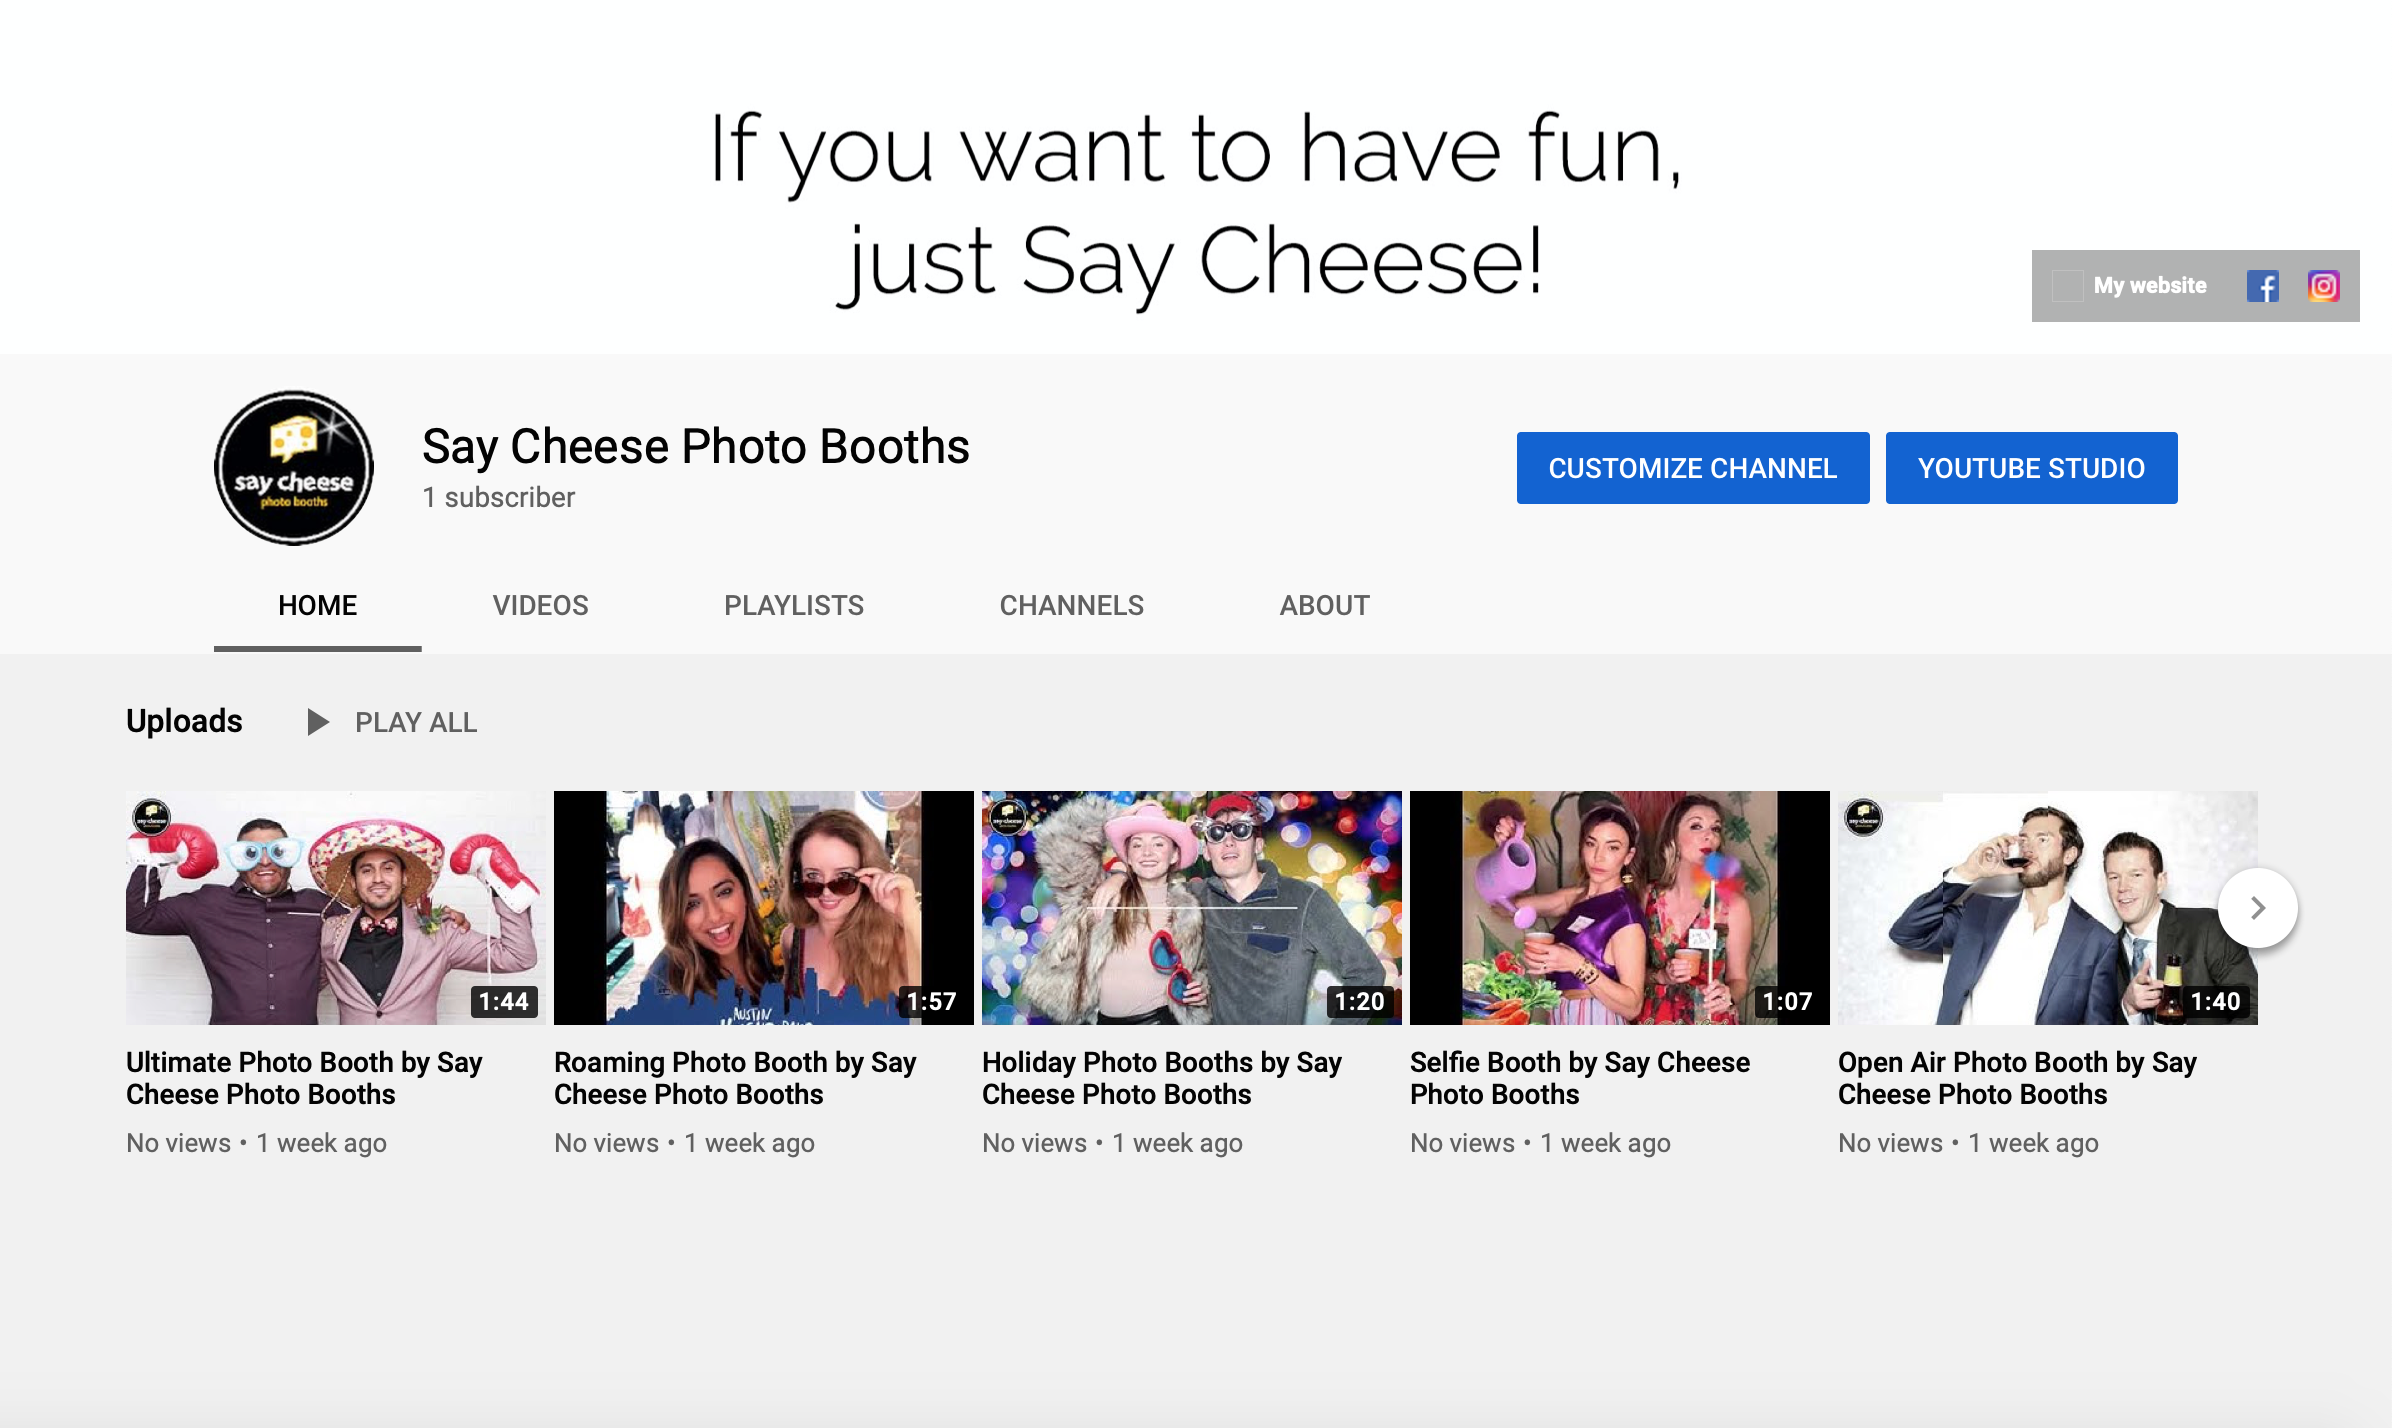Open the ABOUT tab
This screenshot has height=1428, width=2392.
(x=1324, y=605)
